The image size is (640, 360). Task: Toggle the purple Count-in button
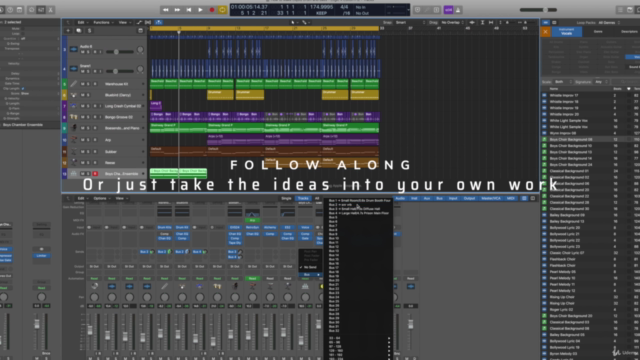click(x=448, y=10)
